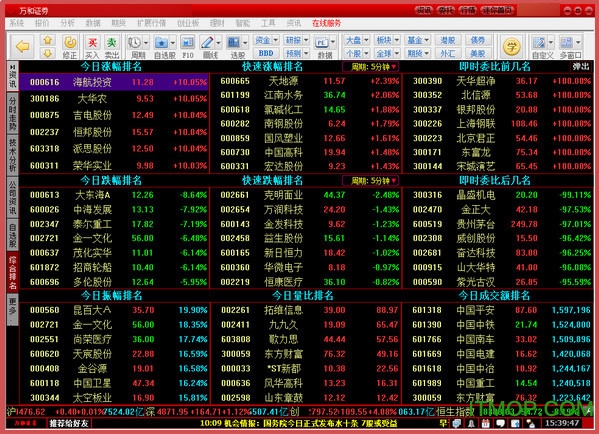Click the speech bubble icon in status bar

pos(500,423)
